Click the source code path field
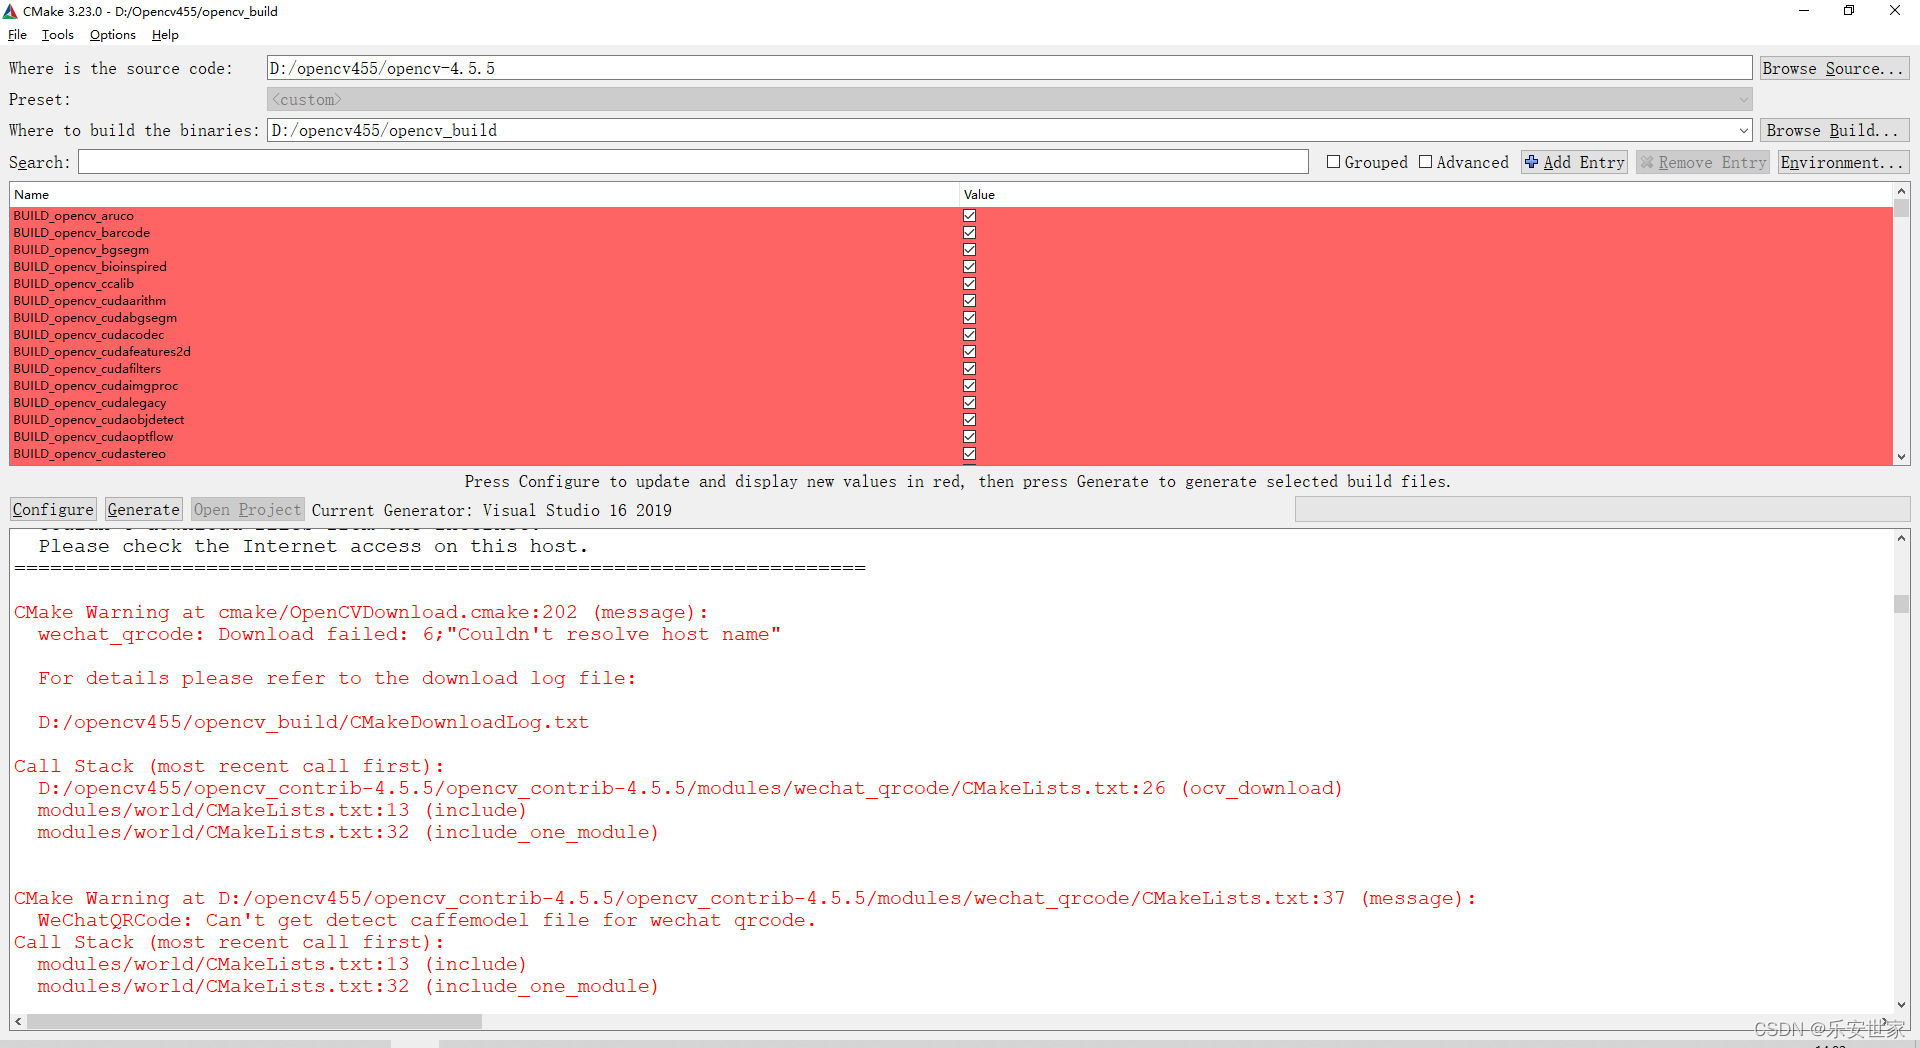The image size is (1920, 1048). tap(1009, 68)
